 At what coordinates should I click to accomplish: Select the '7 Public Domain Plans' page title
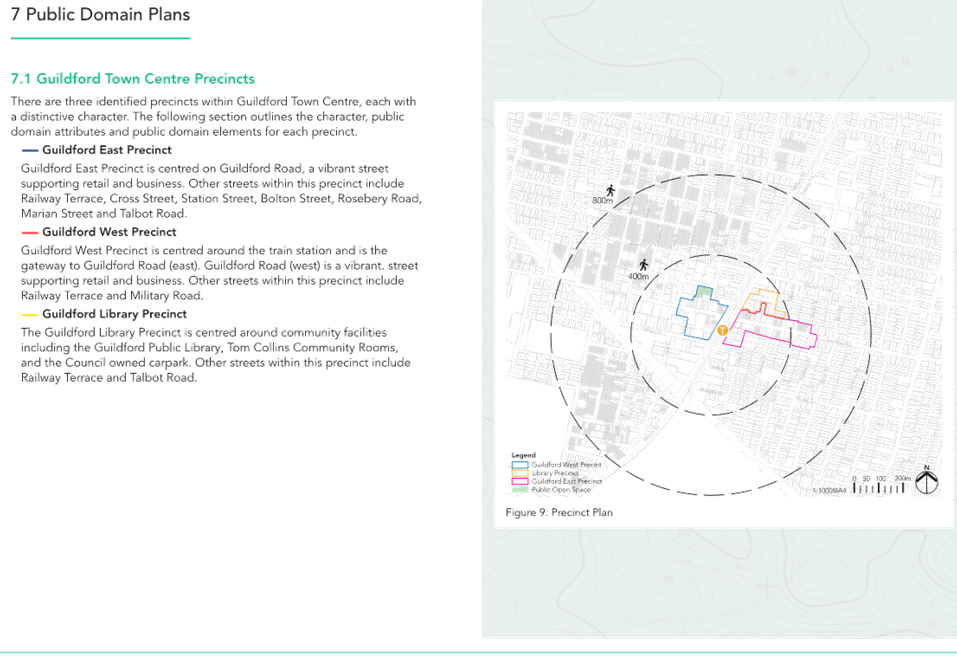100,15
